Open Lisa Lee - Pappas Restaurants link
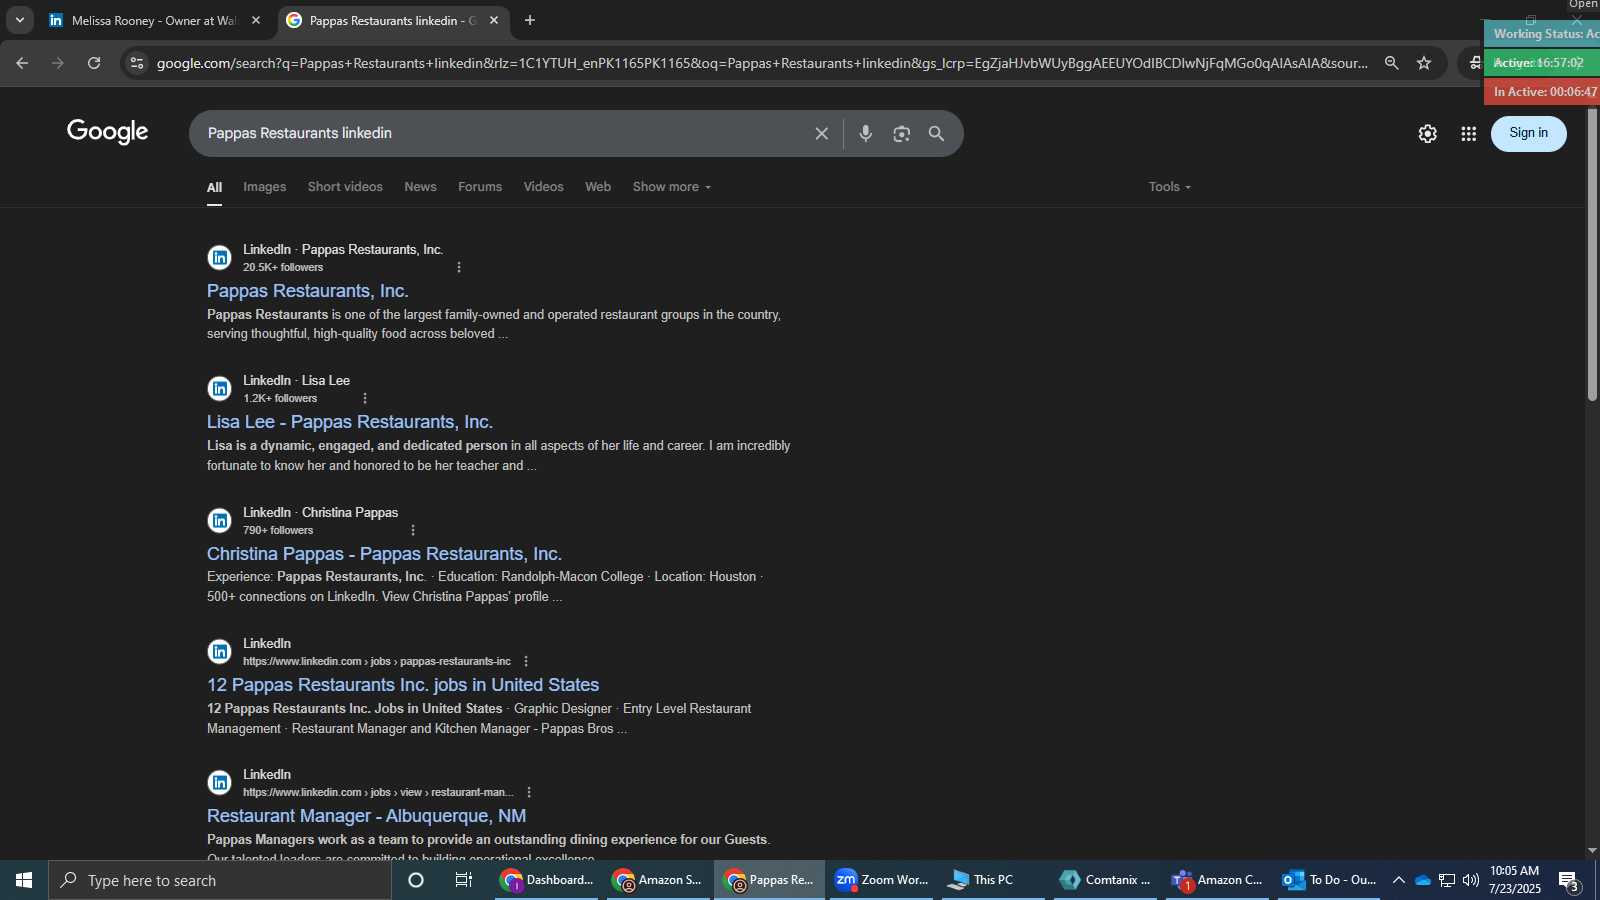1600x900 pixels. [350, 422]
